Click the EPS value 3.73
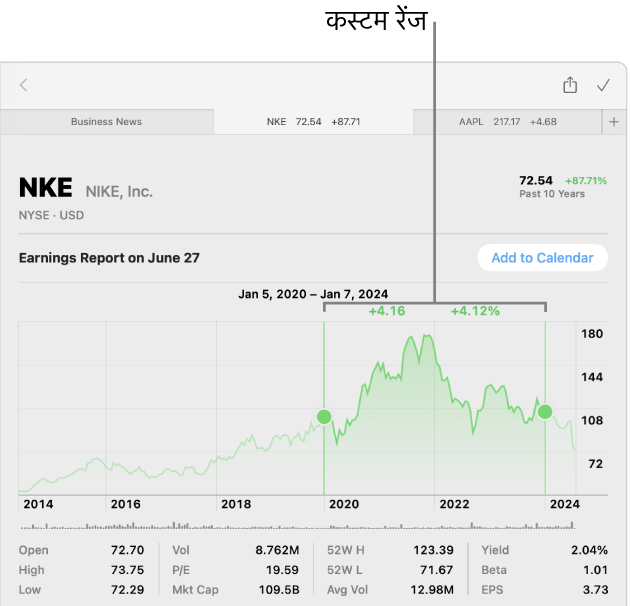The image size is (630, 606). 595,590
